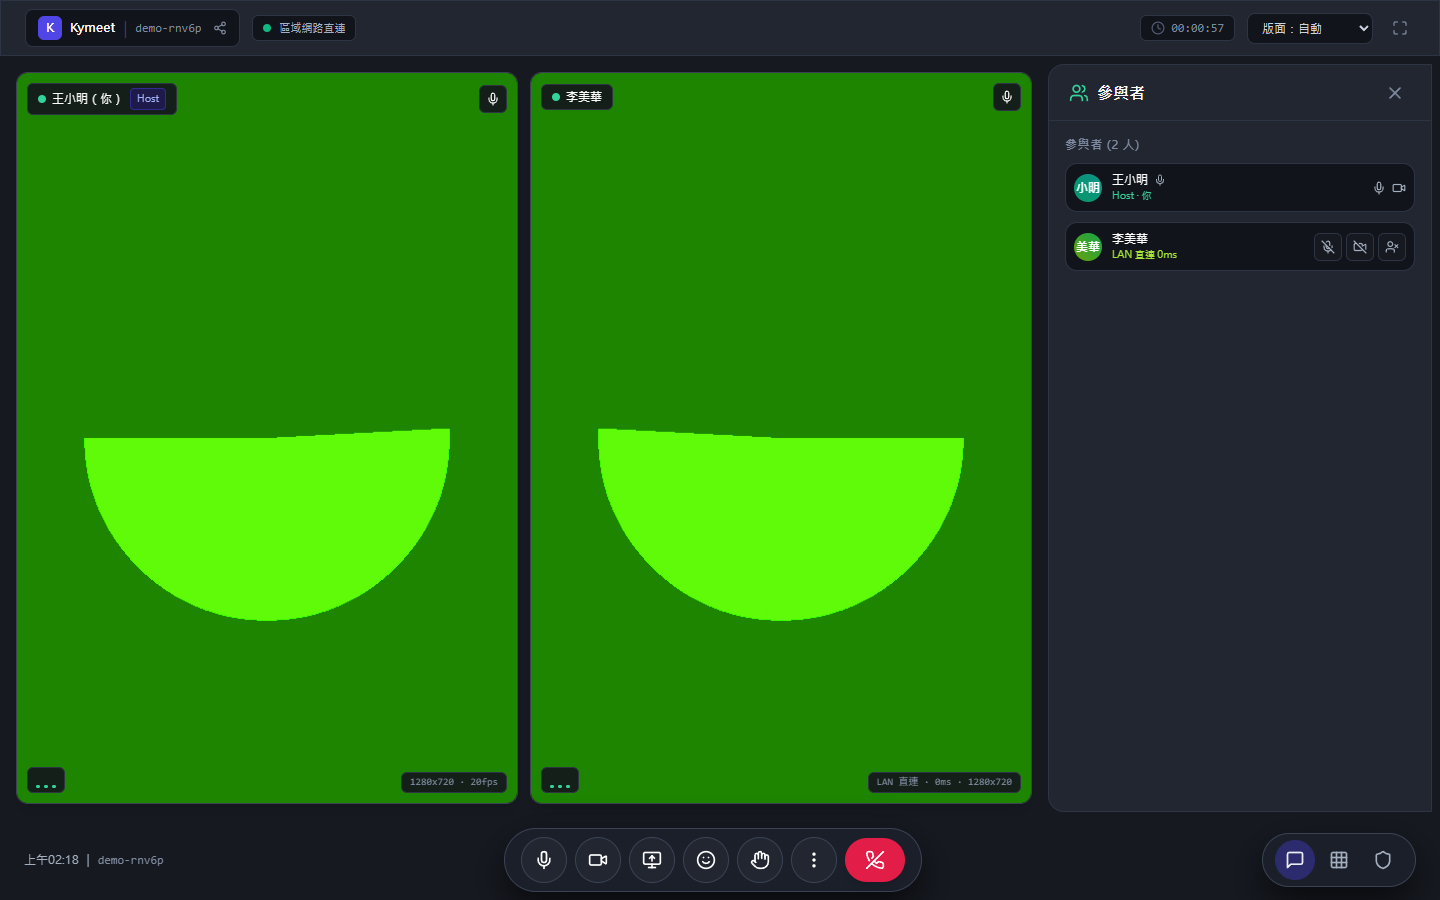Click the shield security icon

pyautogui.click(x=1383, y=860)
